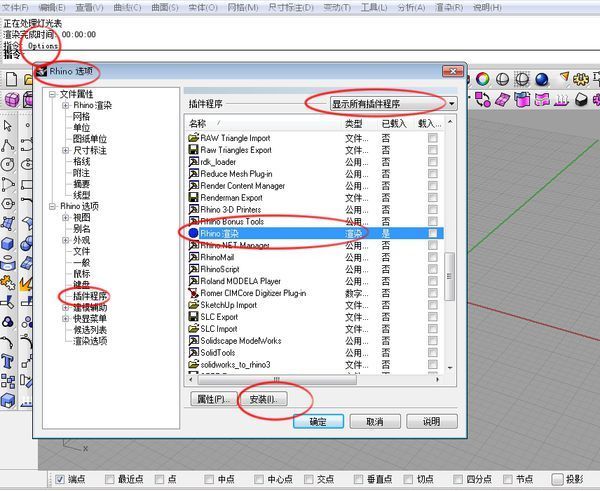Toggle load checkbox for SolidTools row
This screenshot has height=491, width=600.
pyautogui.click(x=433, y=352)
